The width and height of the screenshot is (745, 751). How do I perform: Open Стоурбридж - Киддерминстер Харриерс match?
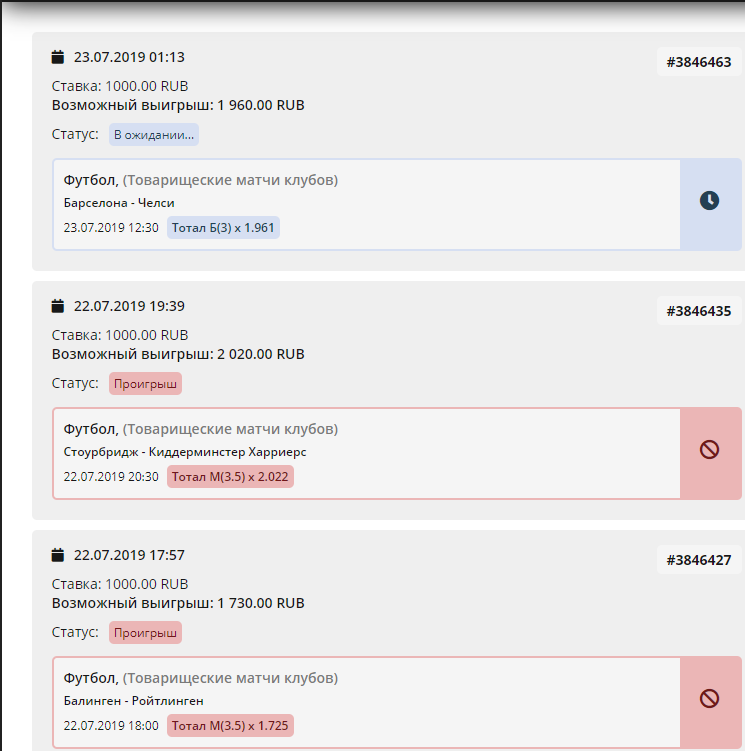click(185, 452)
